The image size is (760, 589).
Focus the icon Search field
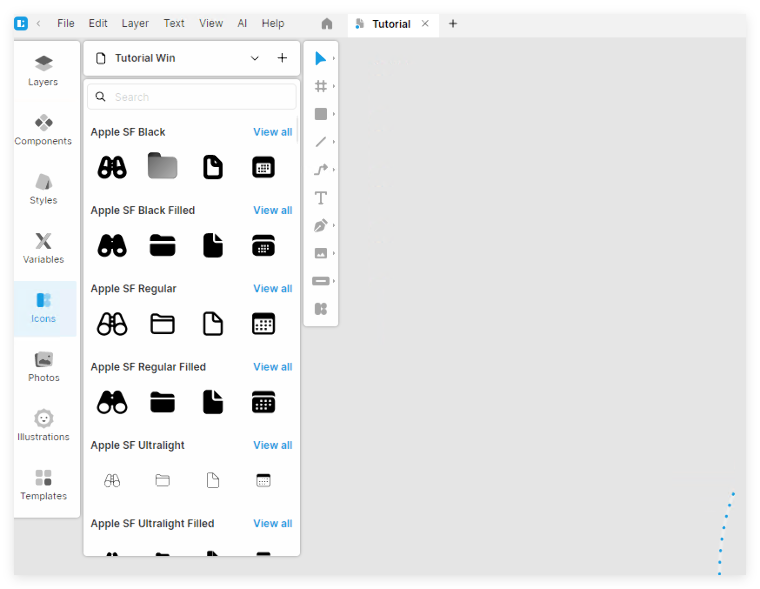coord(192,97)
